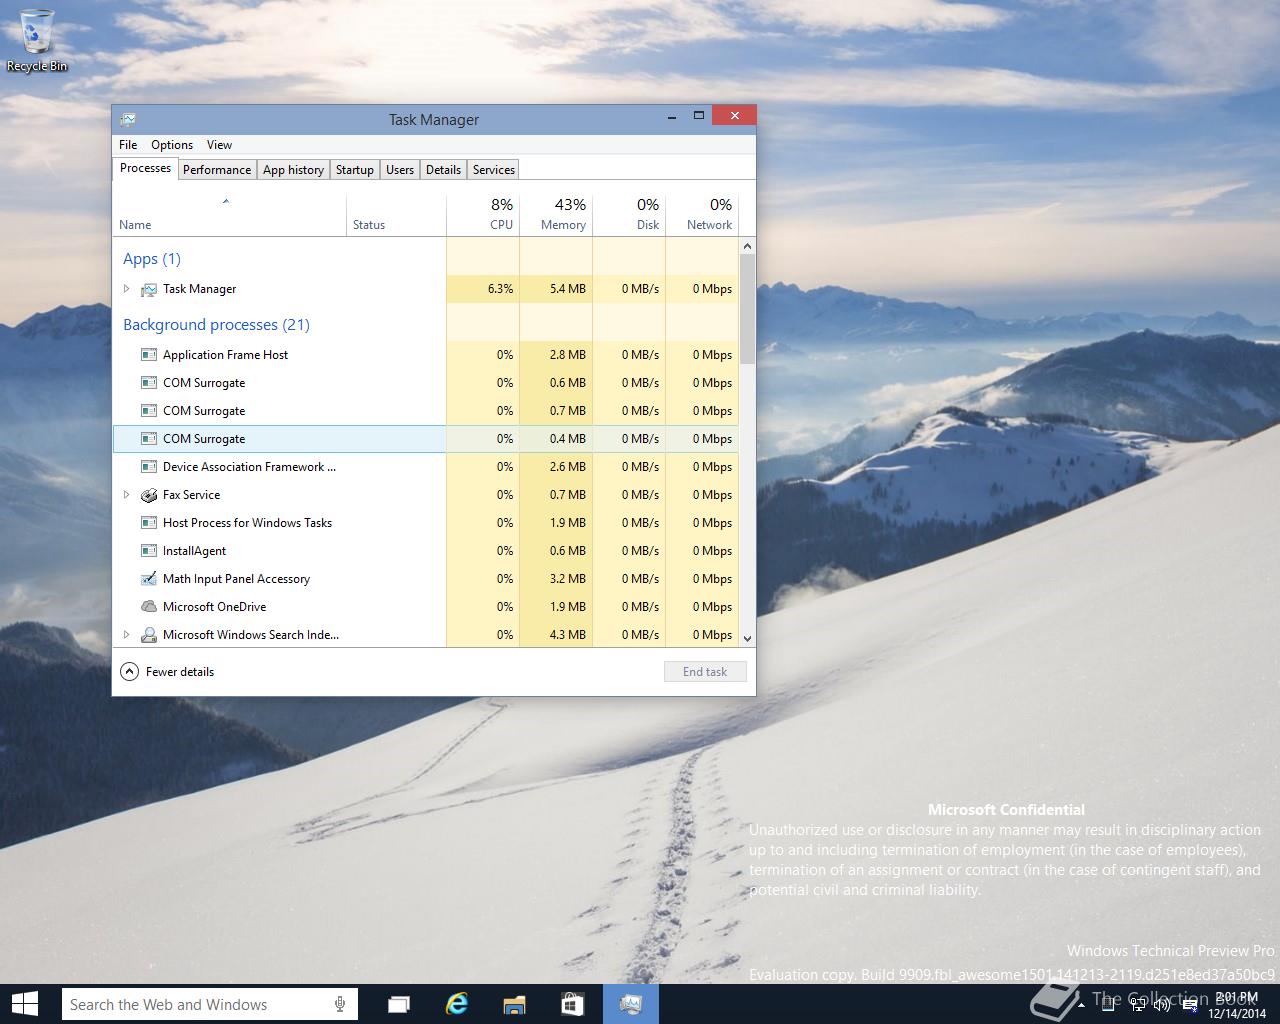This screenshot has height=1024, width=1280.
Task: Click the Application Frame Host 2.8 MB cell
Action: (x=556, y=355)
